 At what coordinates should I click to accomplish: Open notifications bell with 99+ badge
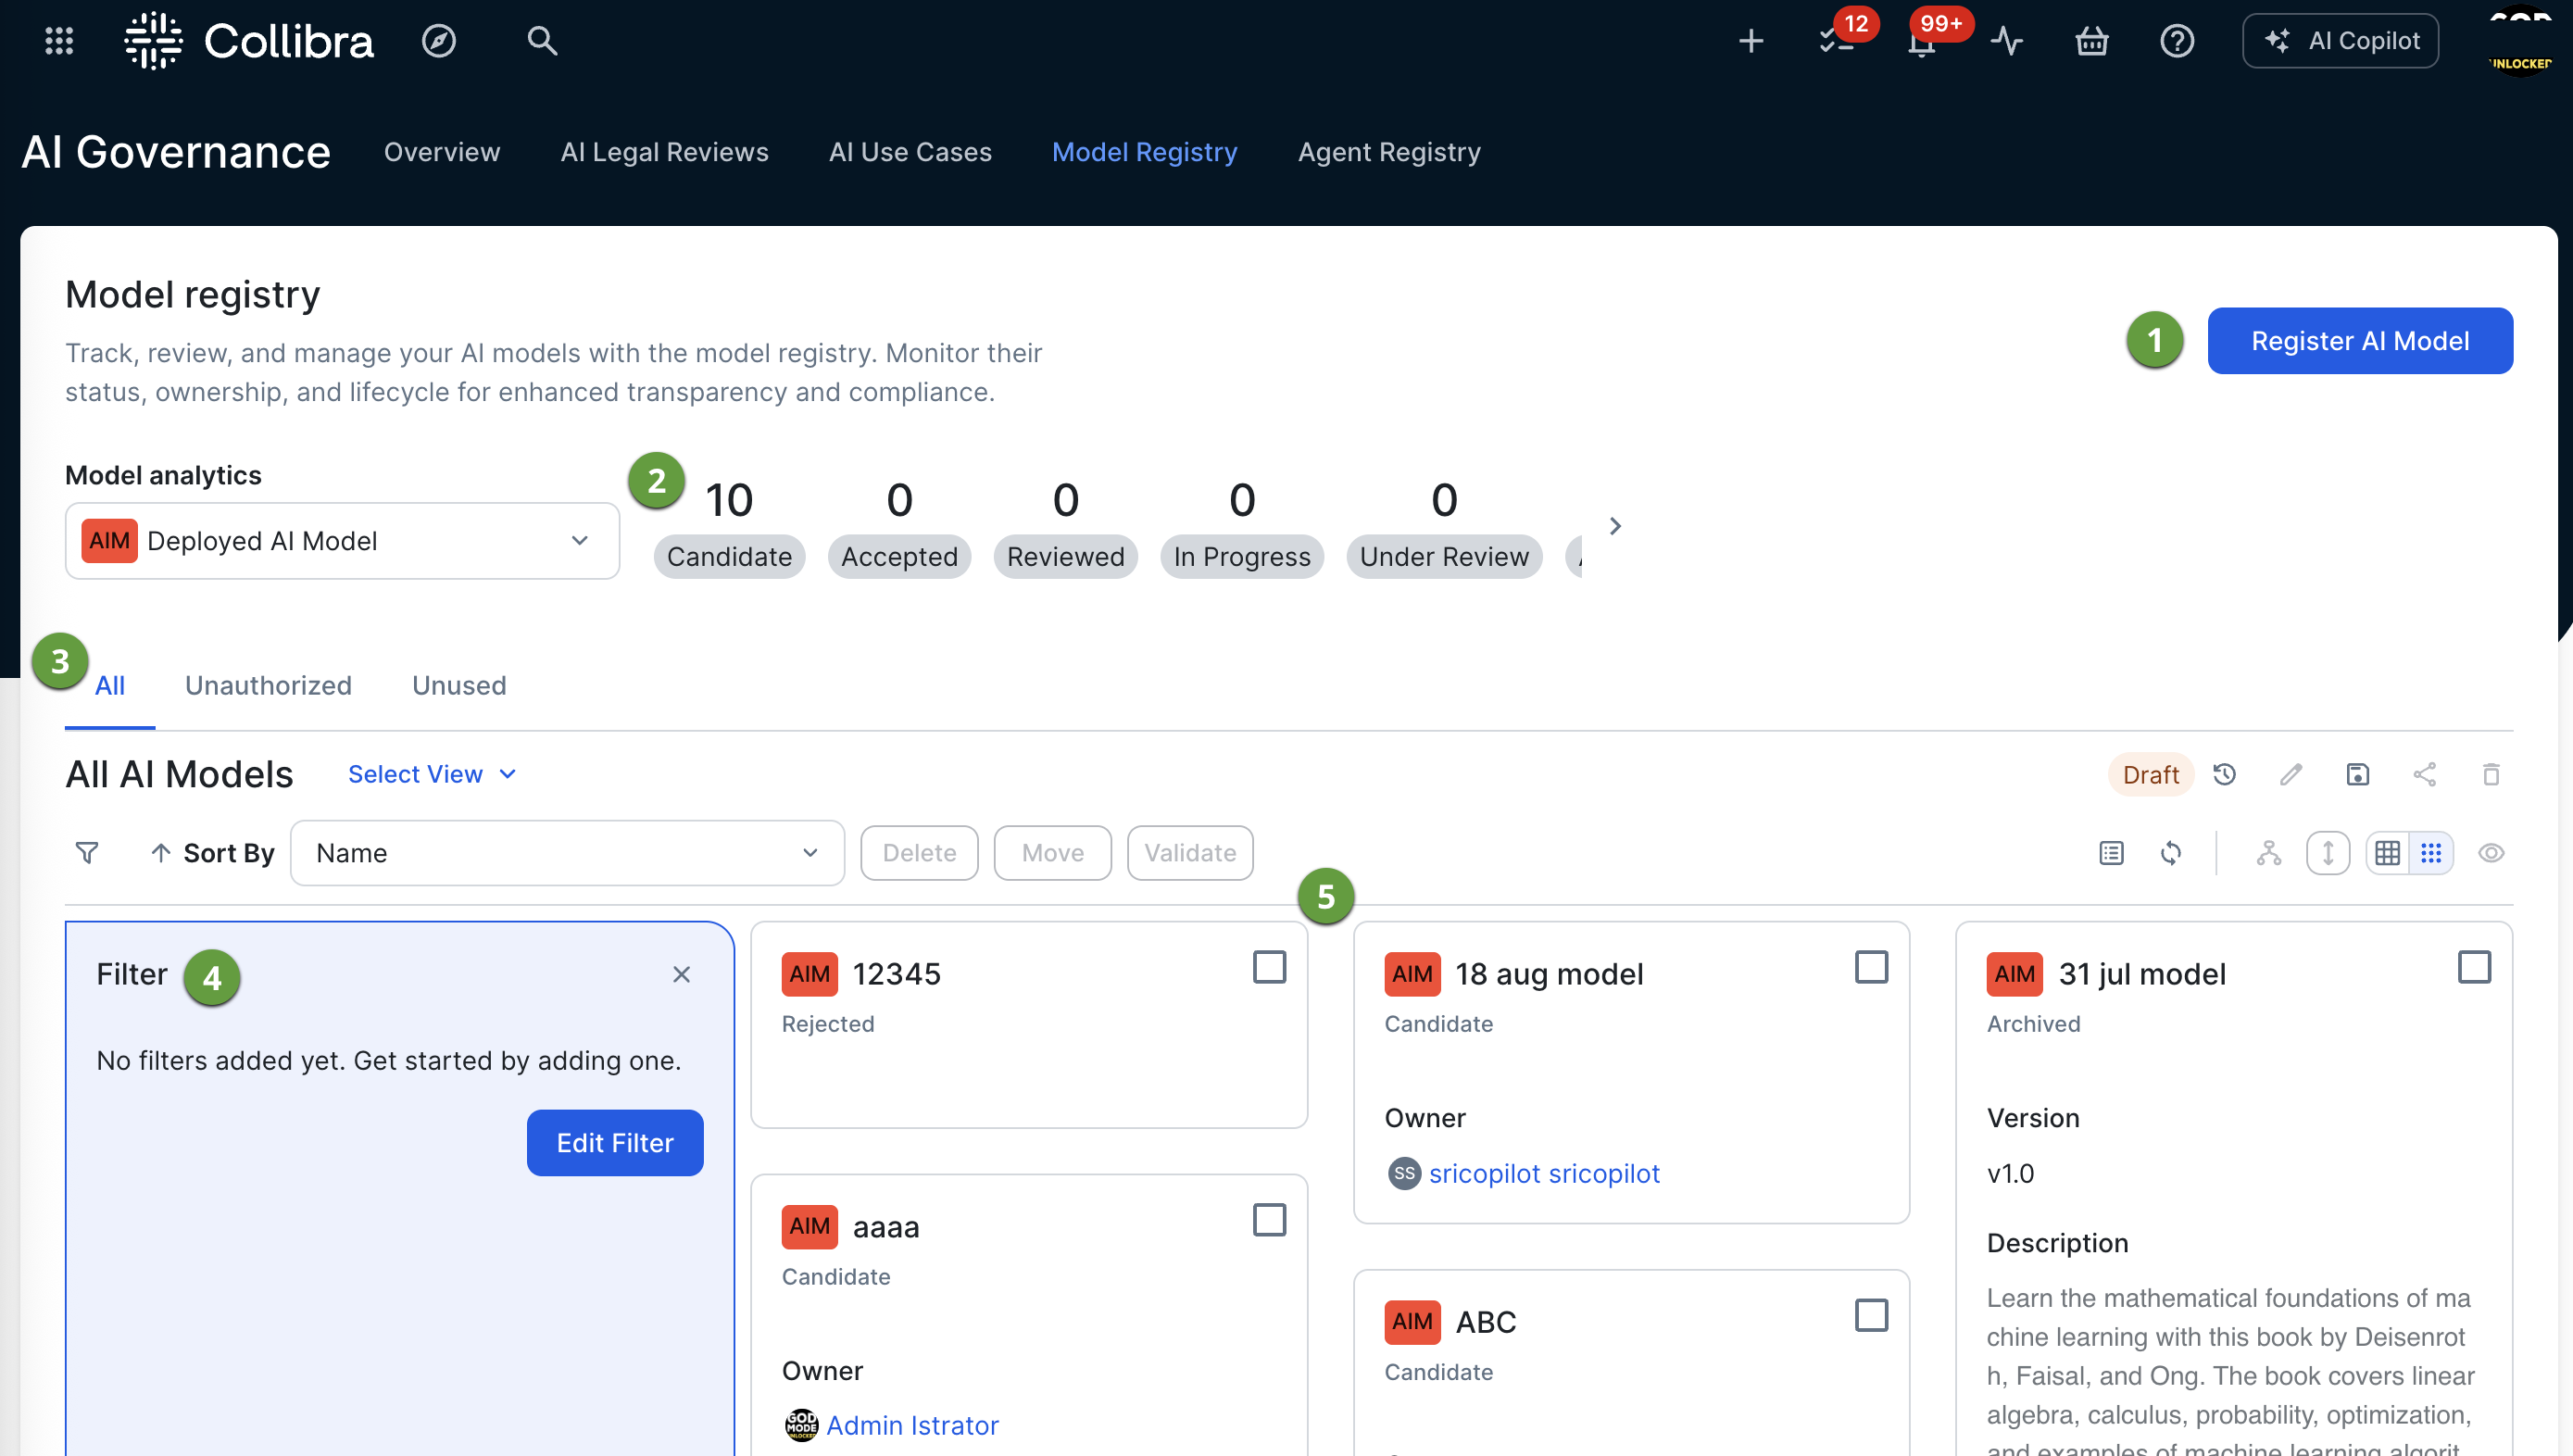(1921, 43)
